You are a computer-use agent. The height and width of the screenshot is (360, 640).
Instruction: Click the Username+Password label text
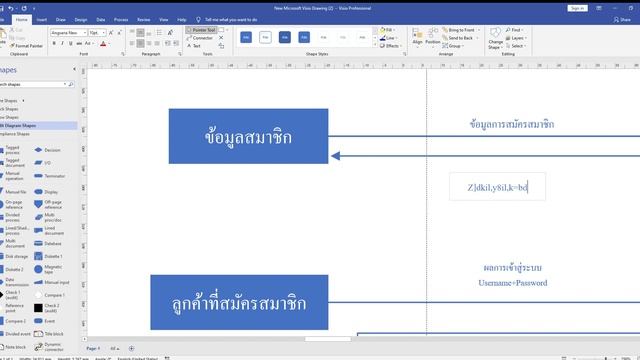coord(513,283)
